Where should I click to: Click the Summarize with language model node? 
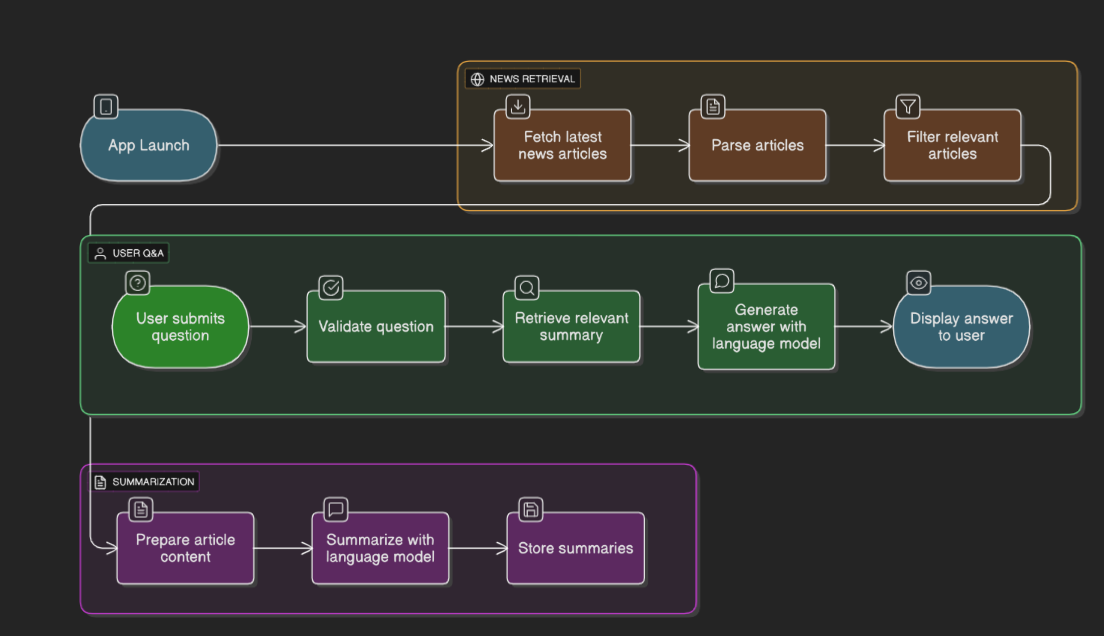coord(380,548)
